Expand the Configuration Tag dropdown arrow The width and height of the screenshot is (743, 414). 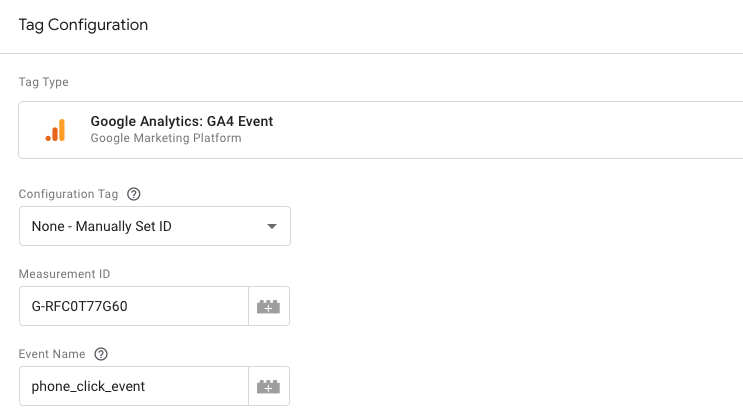click(x=271, y=226)
